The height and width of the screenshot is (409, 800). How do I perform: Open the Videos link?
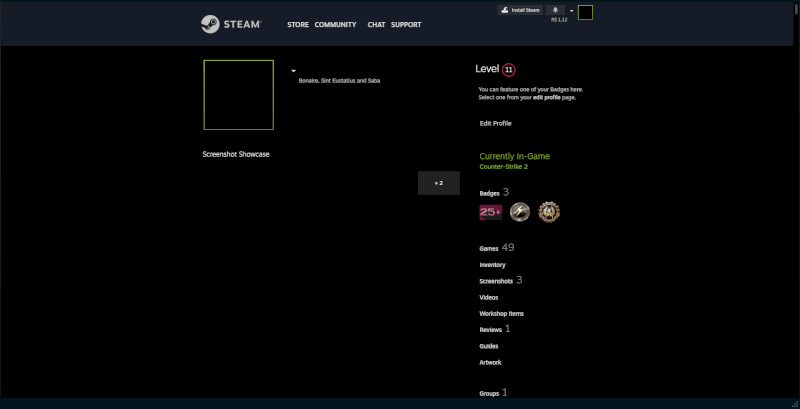click(489, 297)
